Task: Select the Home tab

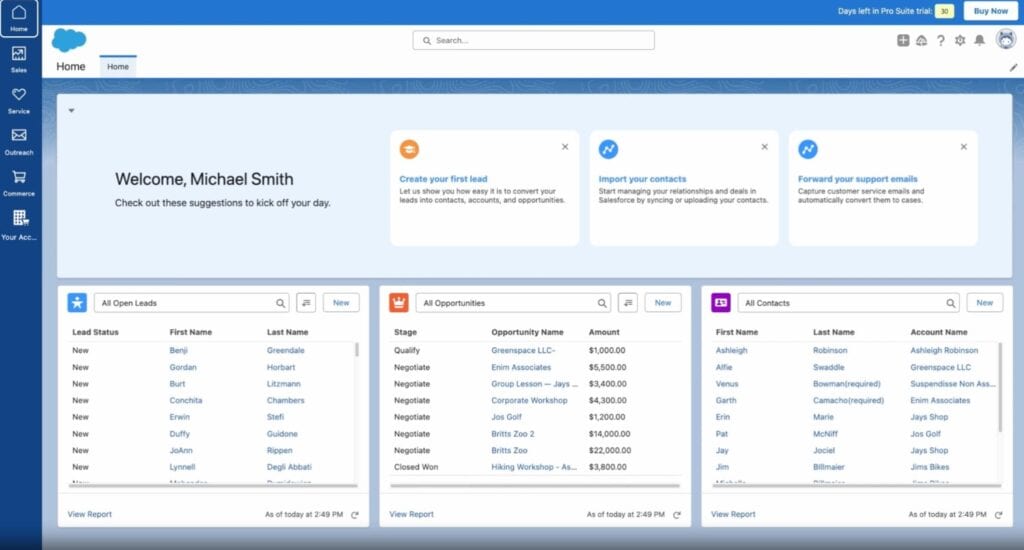Action: coord(118,67)
